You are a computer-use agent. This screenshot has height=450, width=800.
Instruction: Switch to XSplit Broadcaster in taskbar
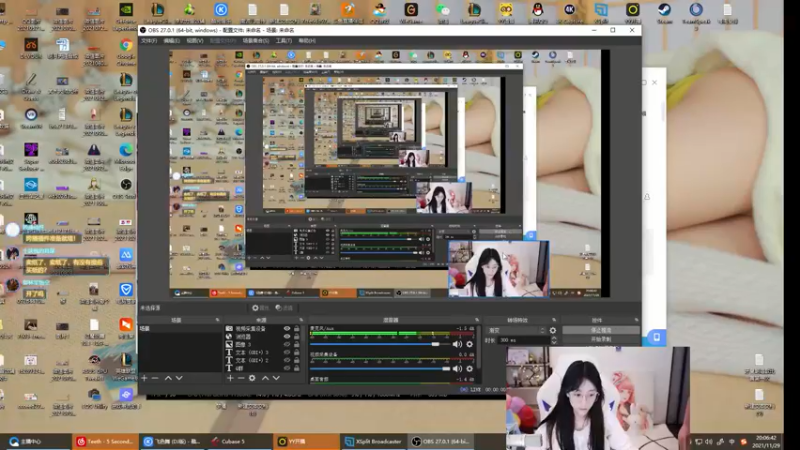(x=373, y=441)
